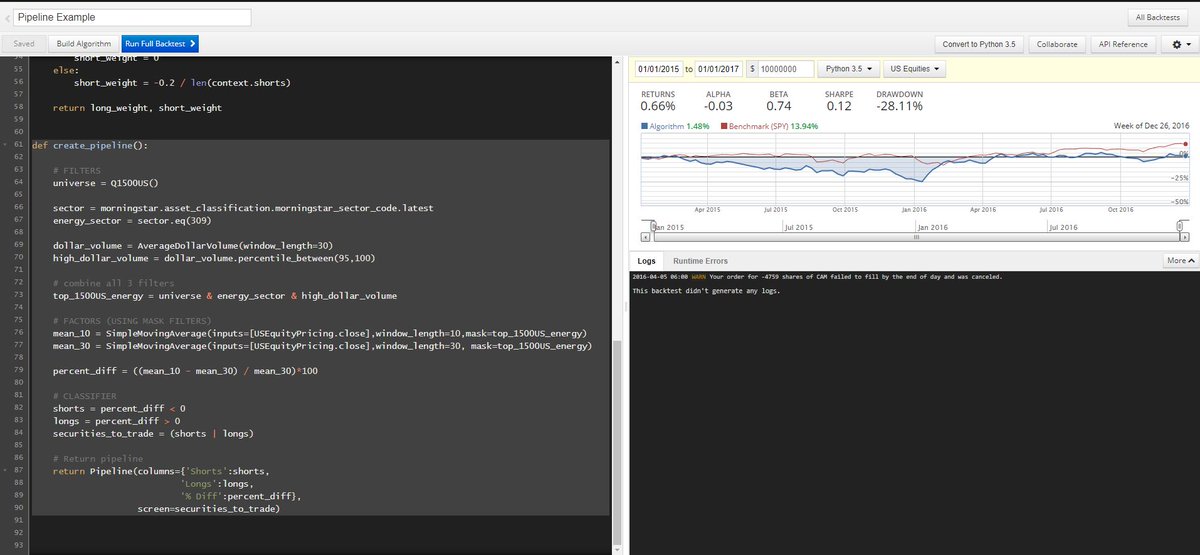Click the 'universe = Q1500US()' code line
The image size is (1200, 555).
coord(106,183)
